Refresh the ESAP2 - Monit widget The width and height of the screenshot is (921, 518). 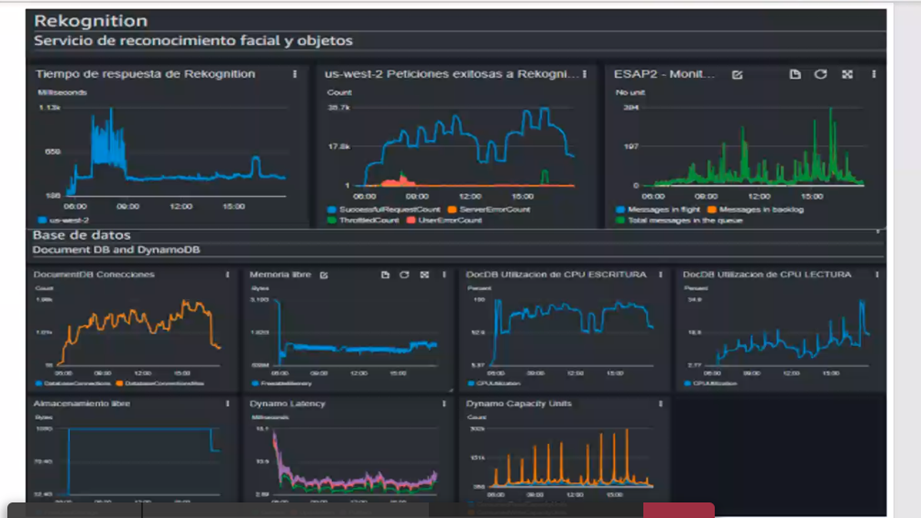coord(821,74)
